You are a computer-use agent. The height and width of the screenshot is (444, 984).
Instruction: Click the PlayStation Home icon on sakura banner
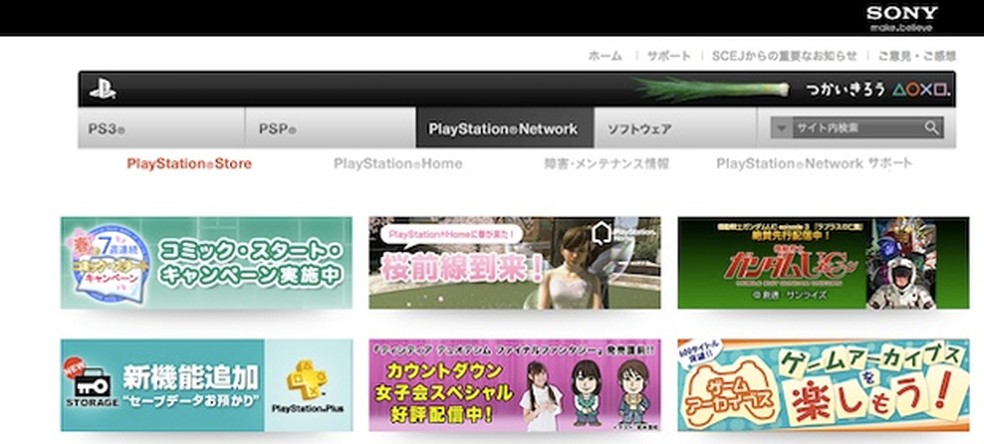[x=602, y=234]
